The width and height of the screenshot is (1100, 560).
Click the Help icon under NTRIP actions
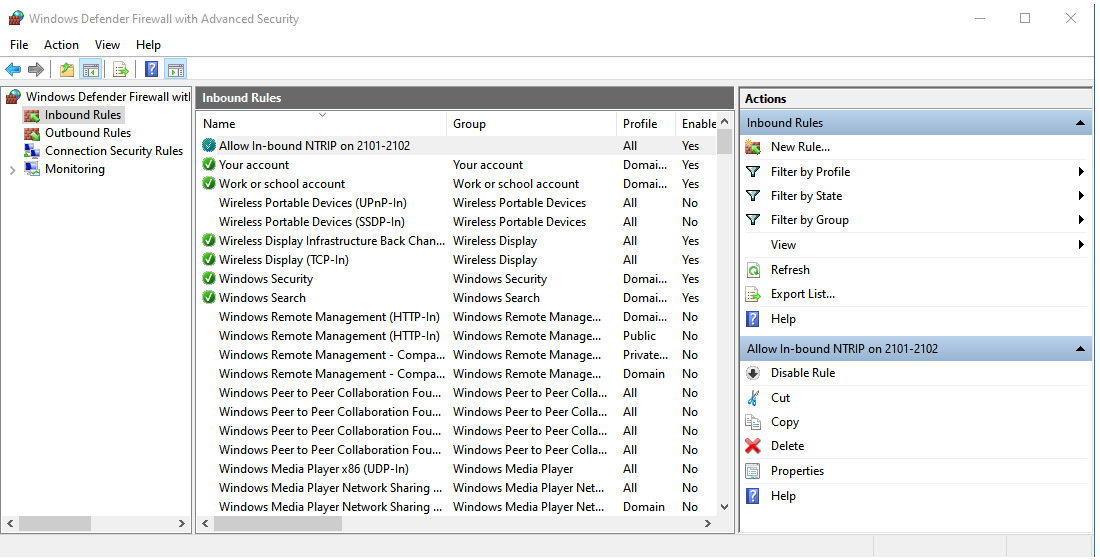(753, 496)
